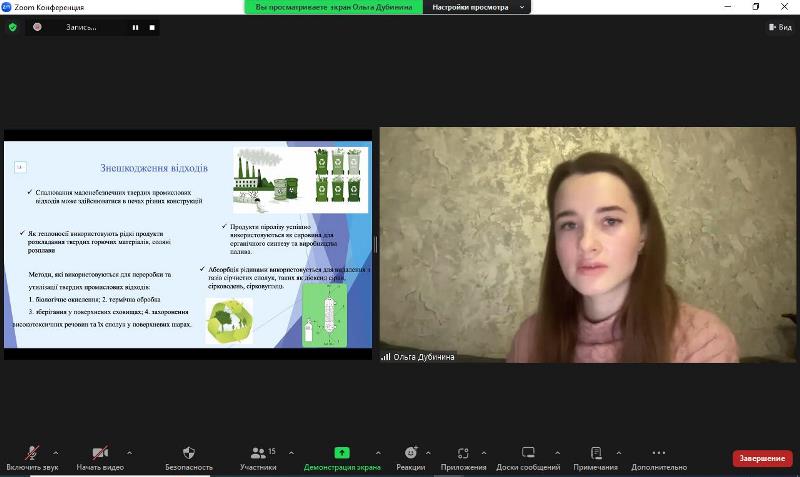Open the Реакции emoji menu
Screen dimensions: 800x477
(x=411, y=458)
